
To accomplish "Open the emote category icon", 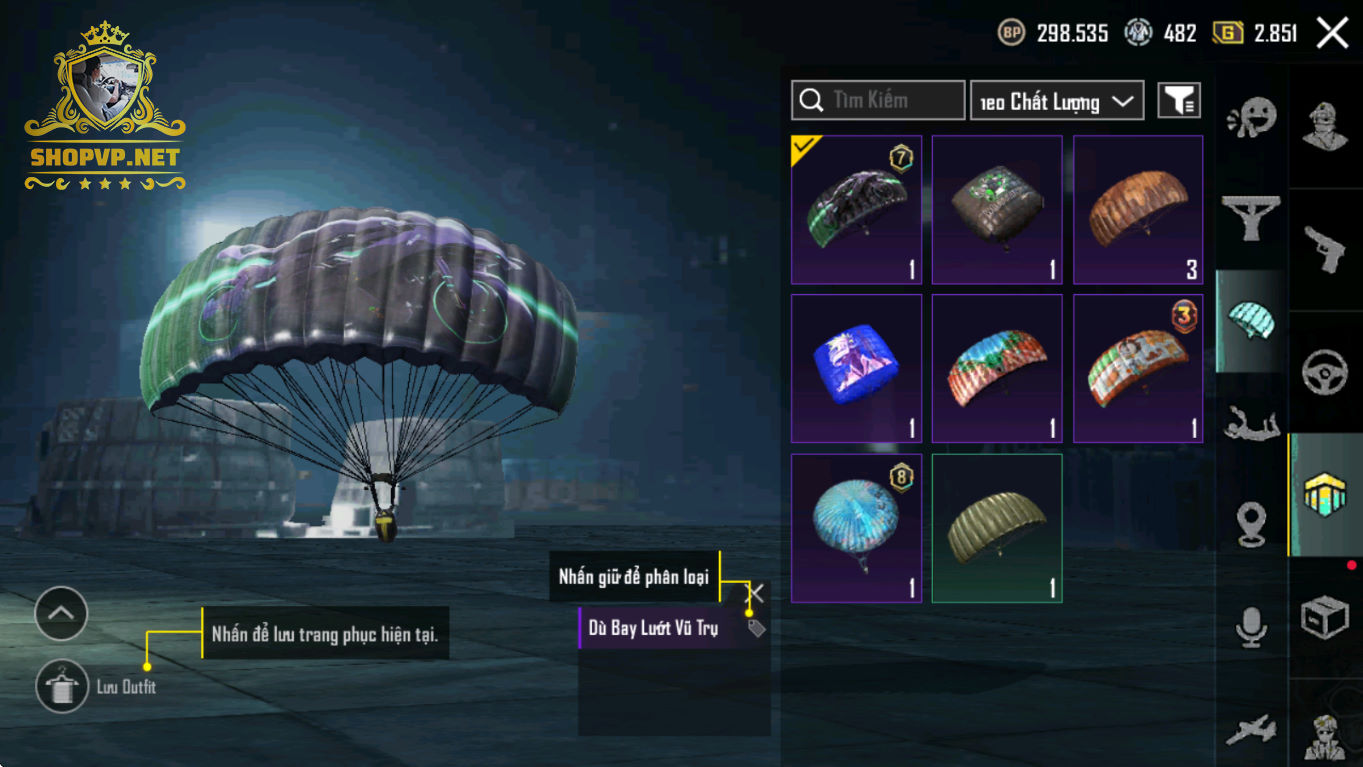I will coord(1251,117).
